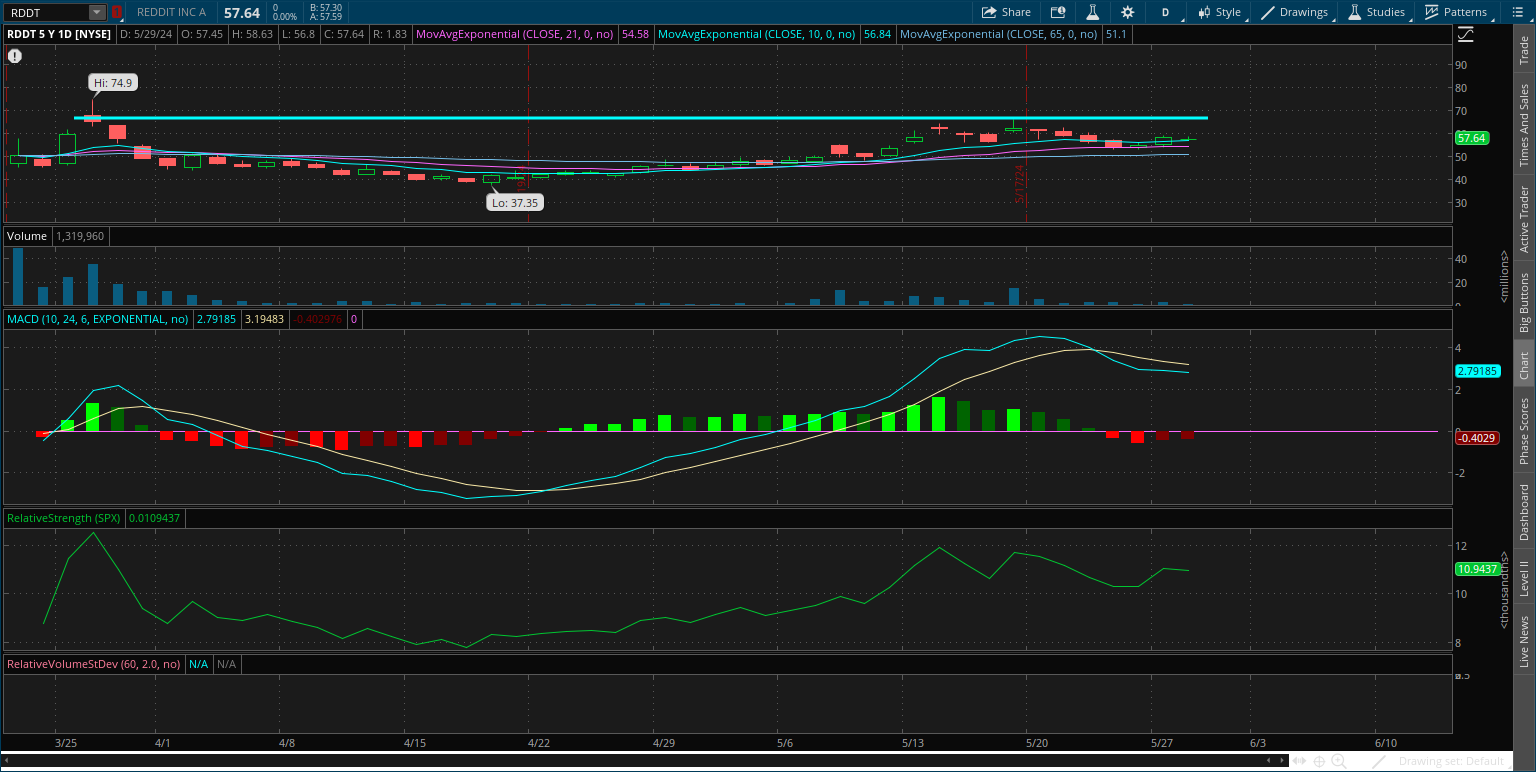Click the RelativeVolumeStDev (60, 2.0, no) label
The image size is (1536, 772).
point(94,664)
